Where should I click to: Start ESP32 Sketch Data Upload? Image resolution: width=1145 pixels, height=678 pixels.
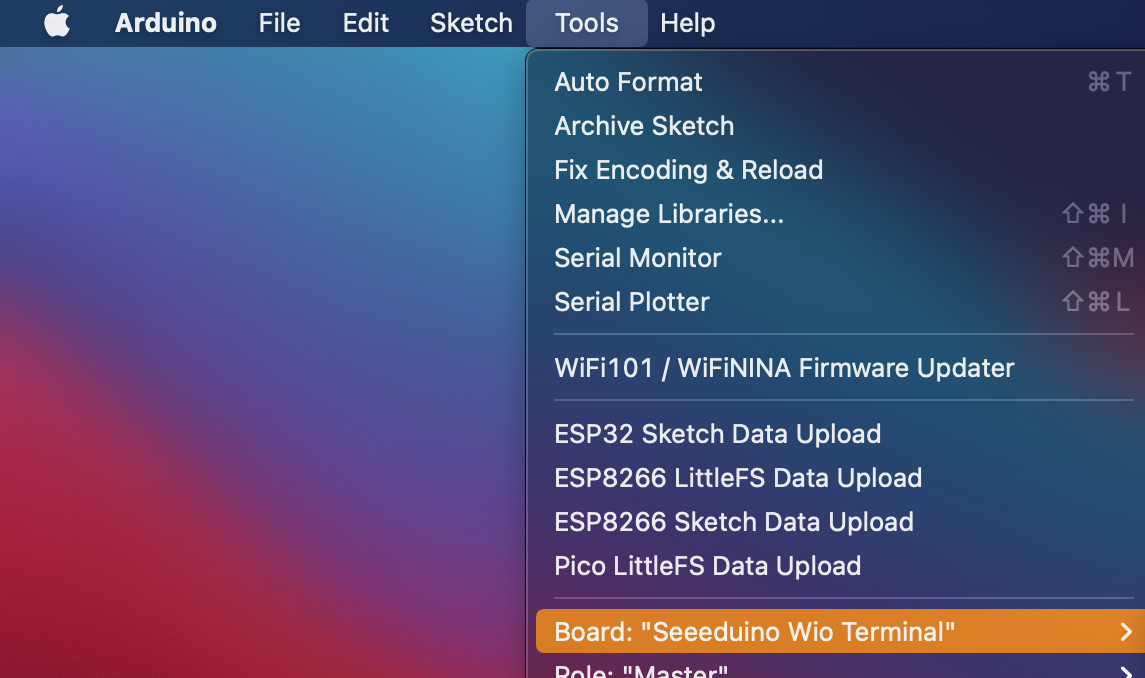tap(717, 434)
